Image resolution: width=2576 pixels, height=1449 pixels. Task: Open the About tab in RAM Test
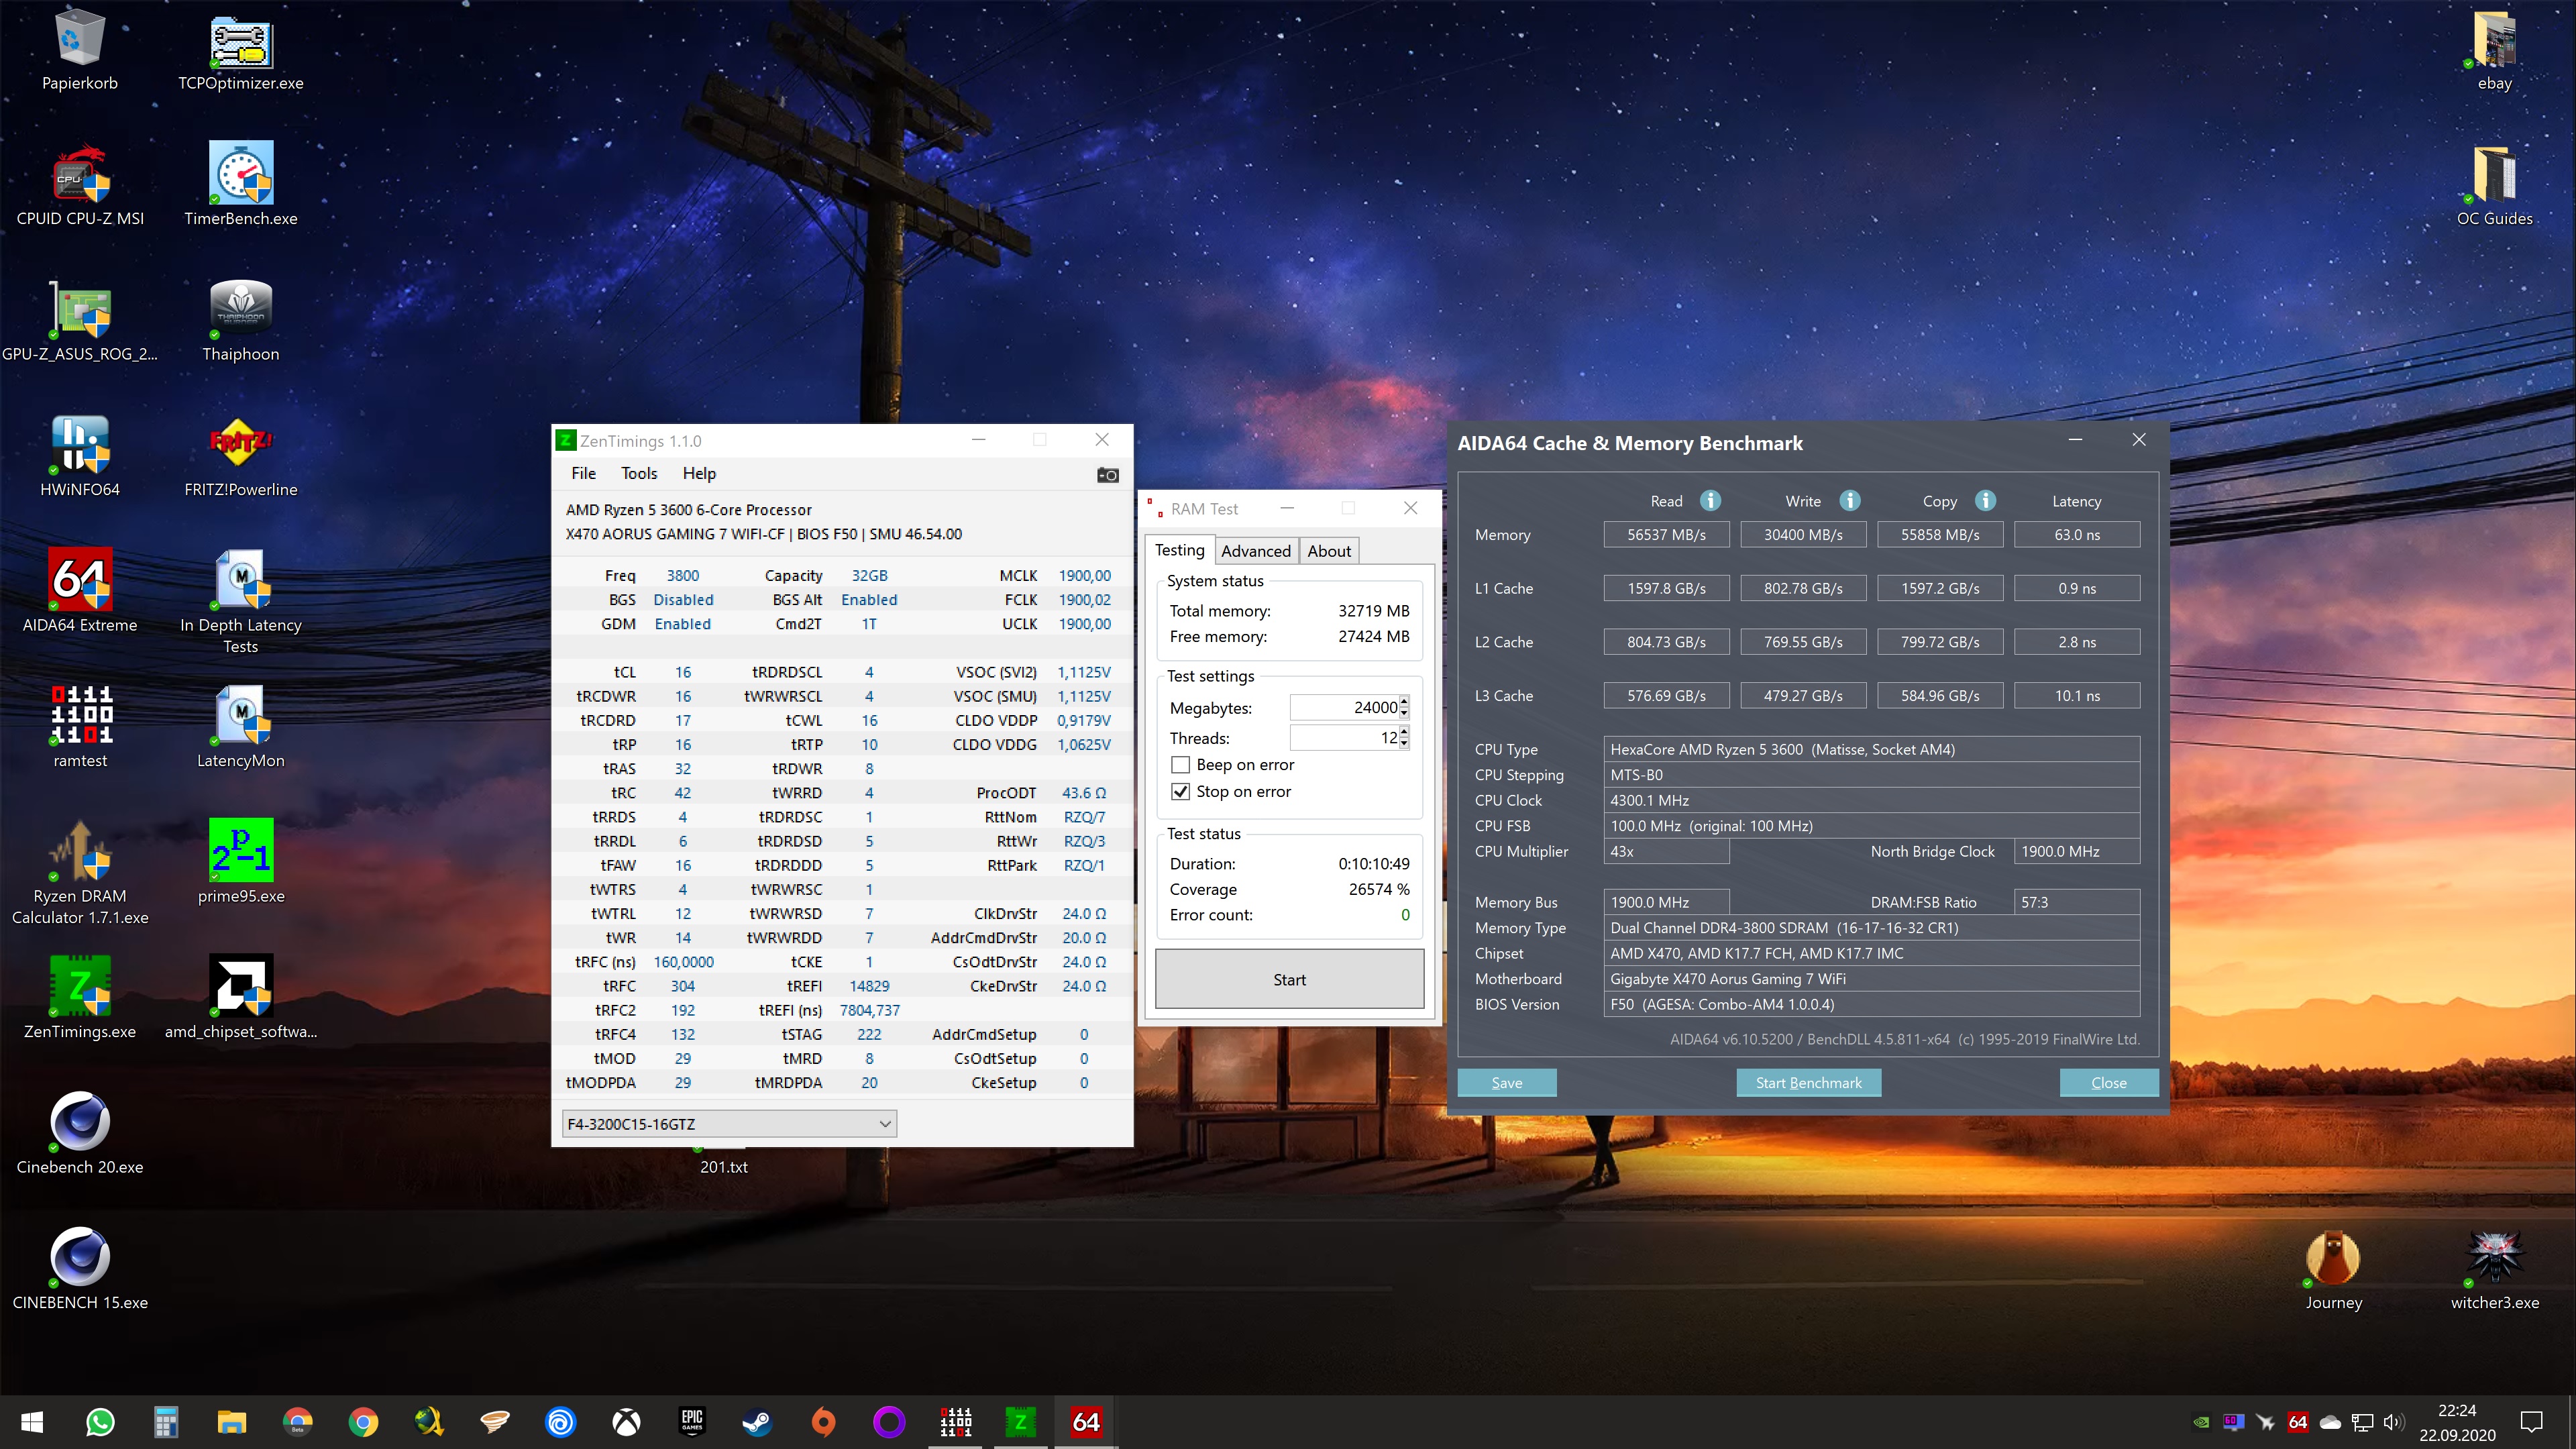[1329, 551]
